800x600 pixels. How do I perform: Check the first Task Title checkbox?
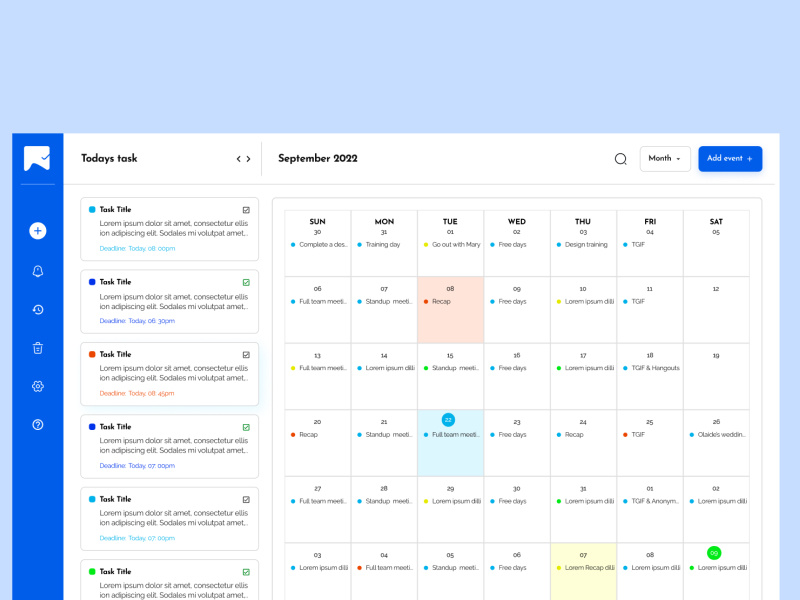245,209
